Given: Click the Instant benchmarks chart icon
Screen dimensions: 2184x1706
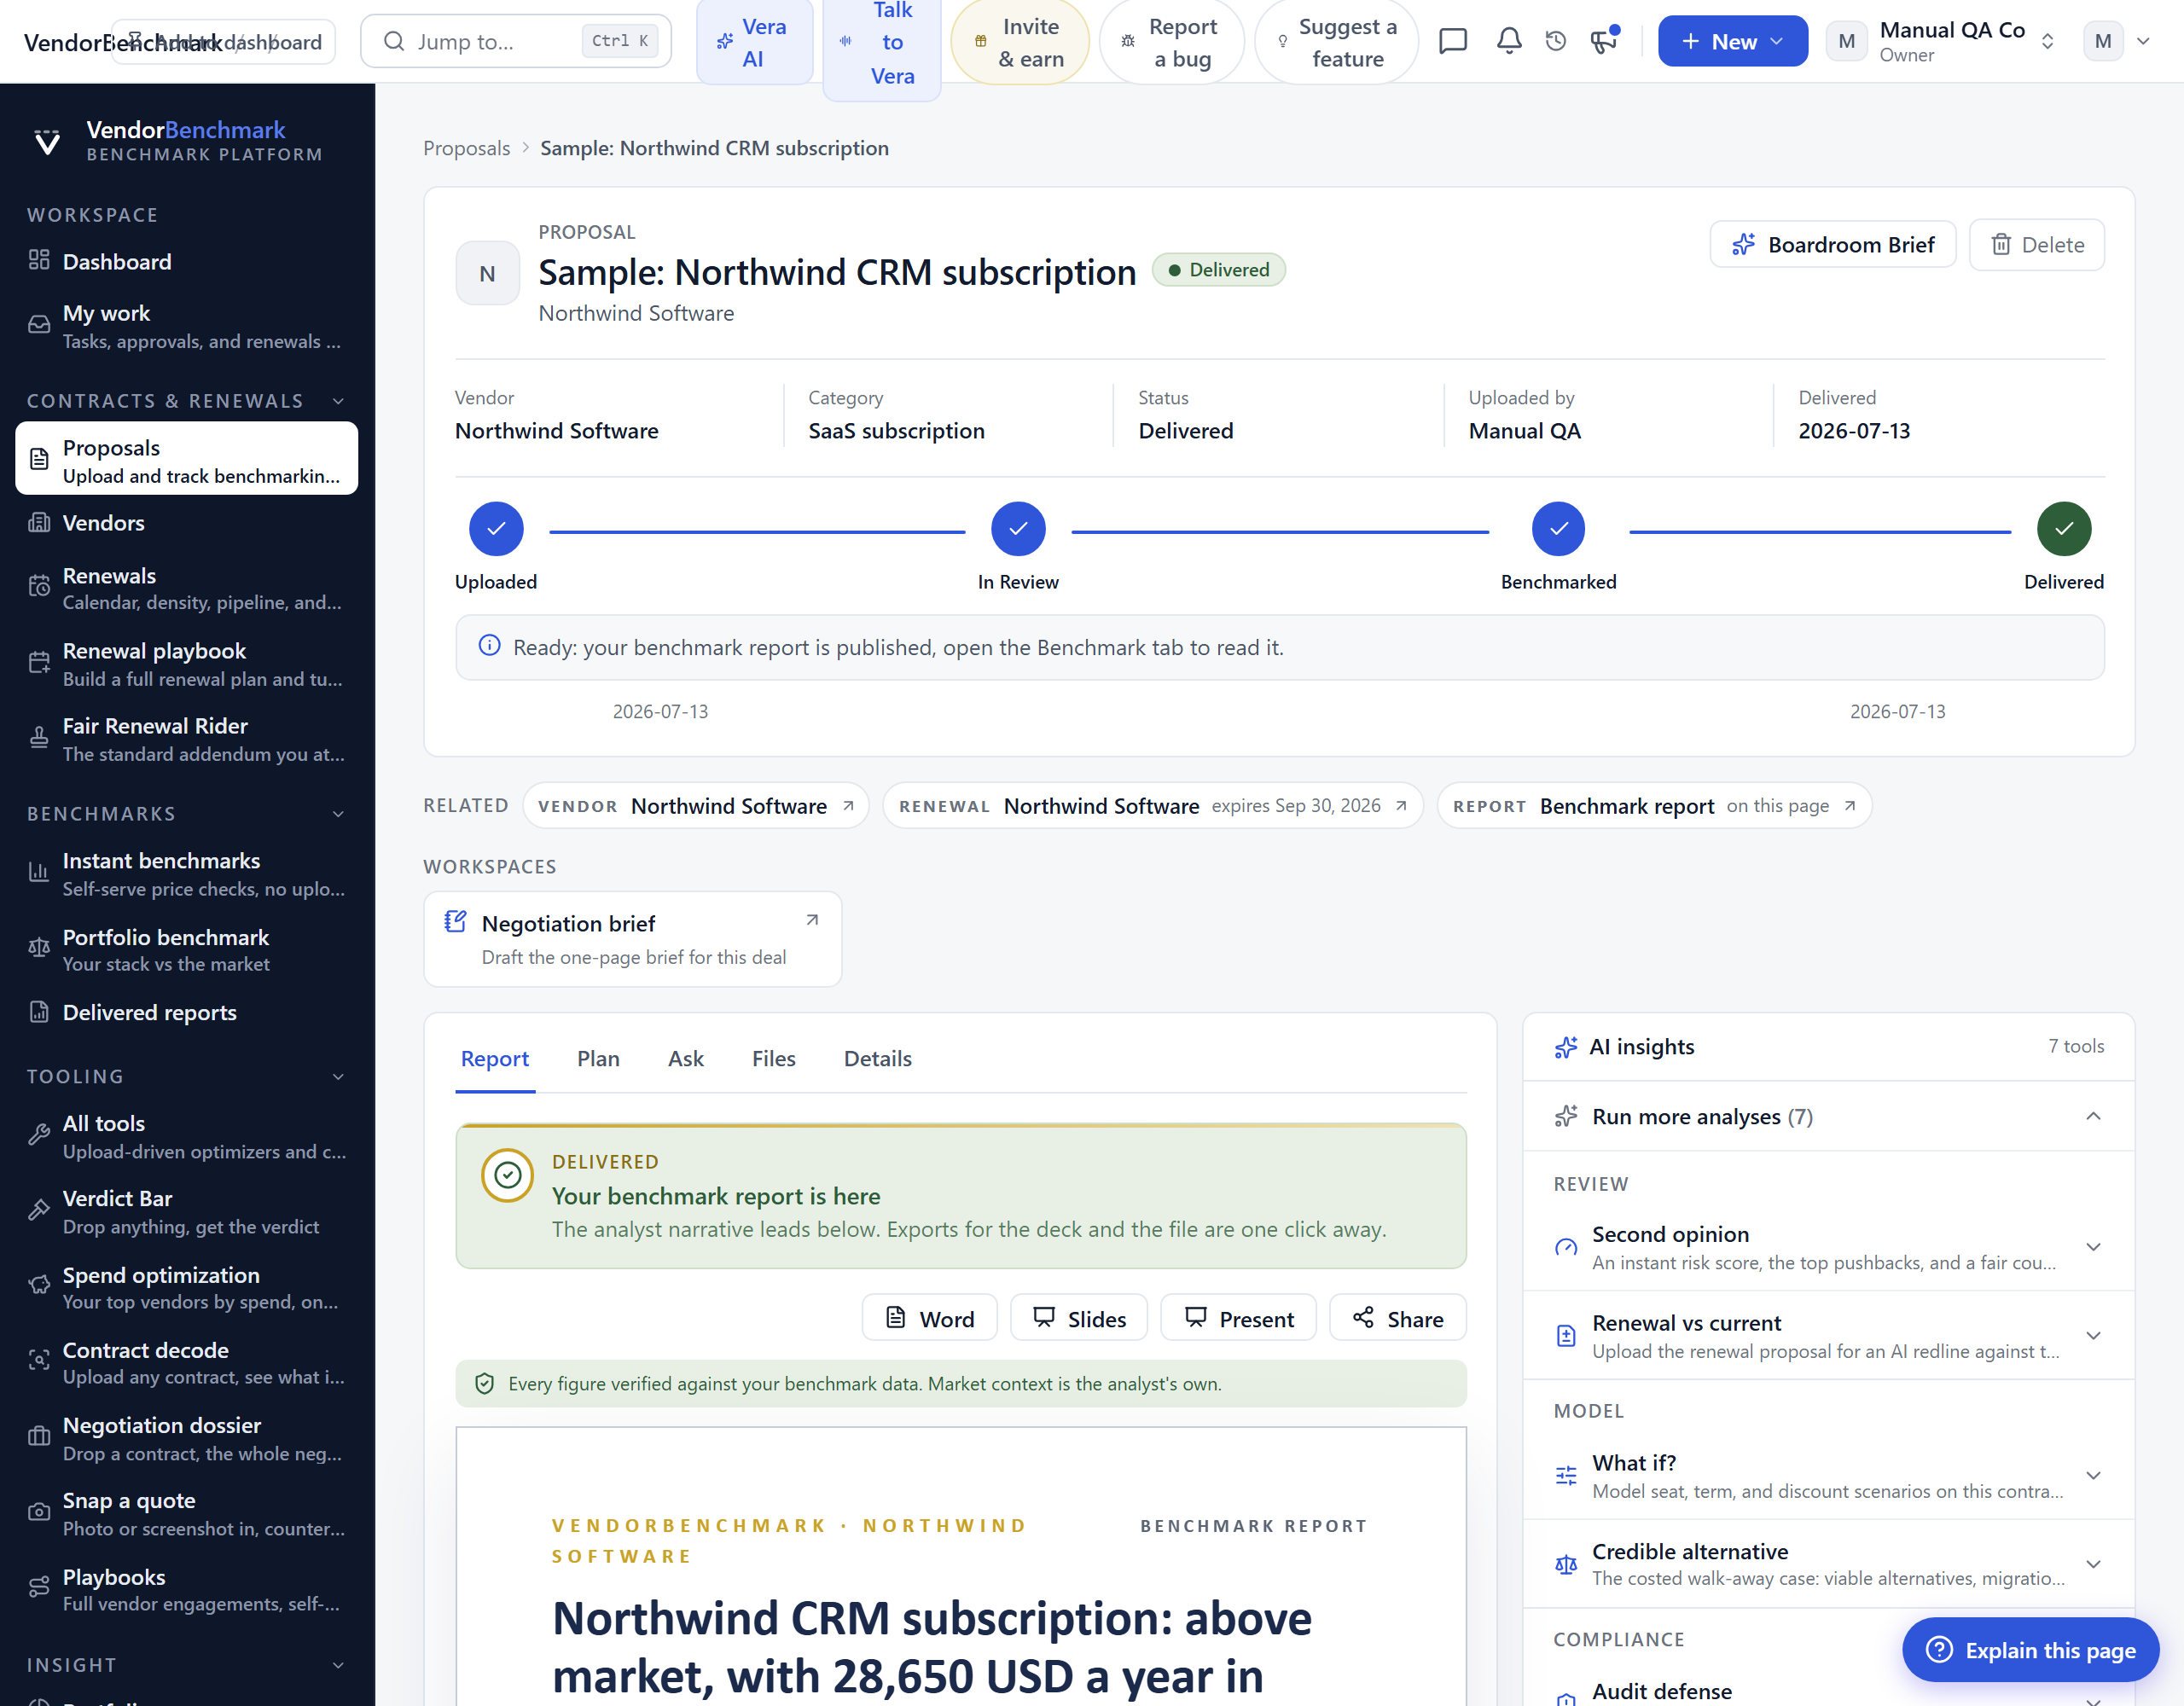Looking at the screenshot, I should [x=39, y=873].
